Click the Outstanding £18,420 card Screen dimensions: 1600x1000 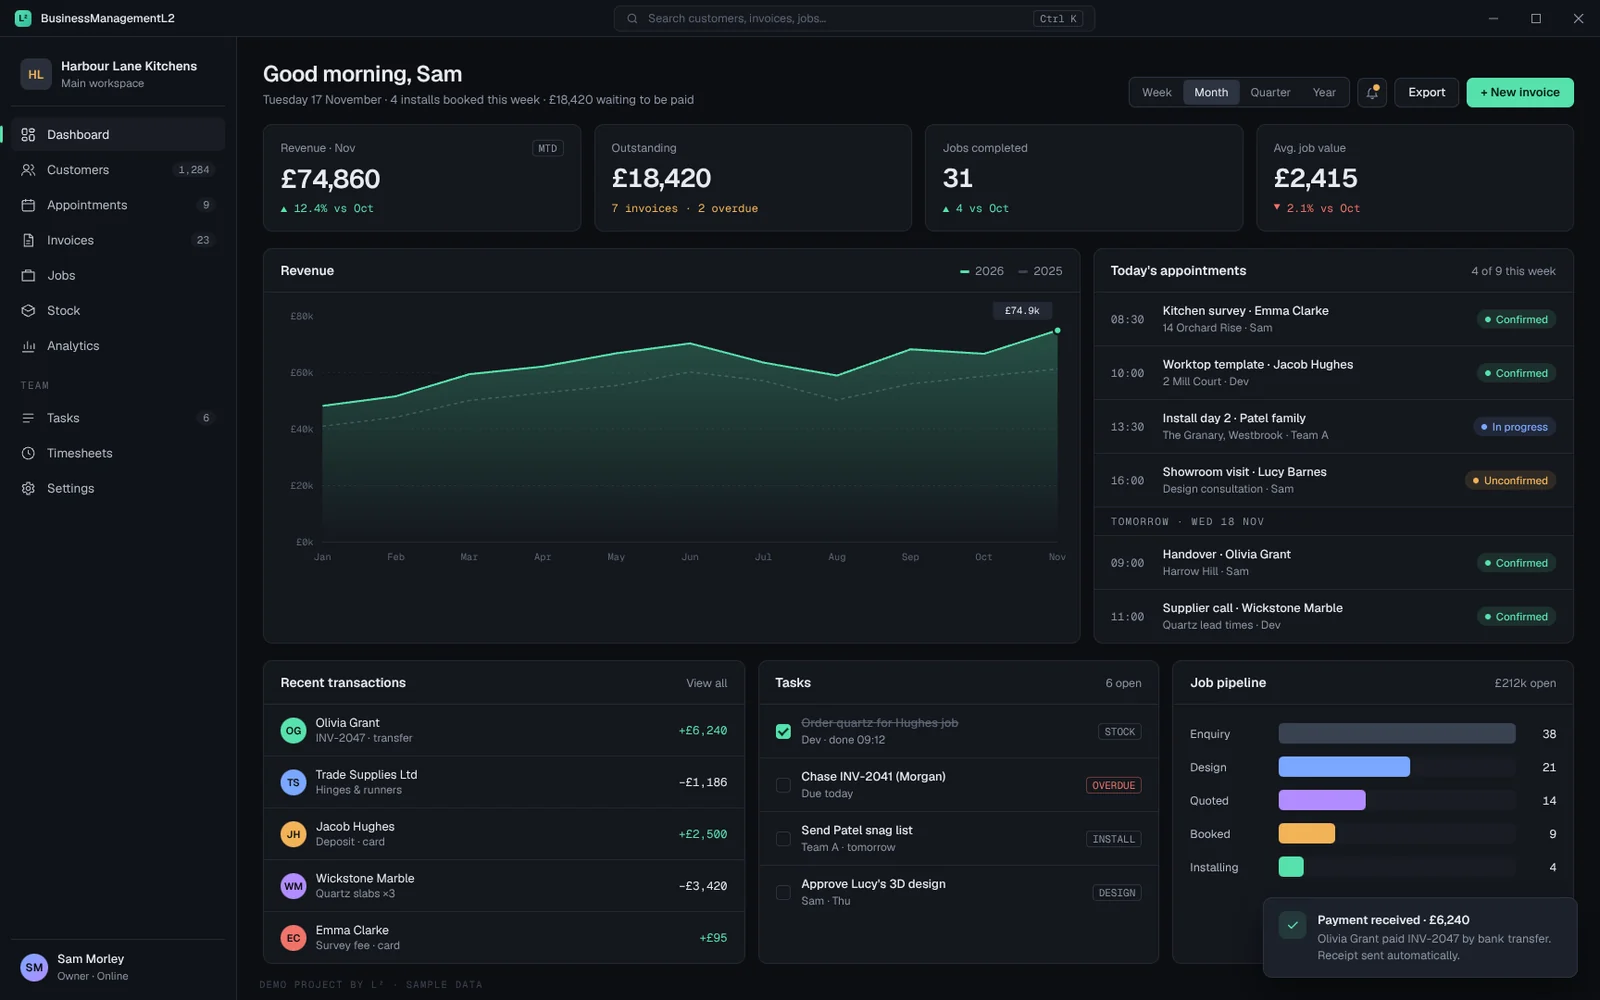coord(752,178)
